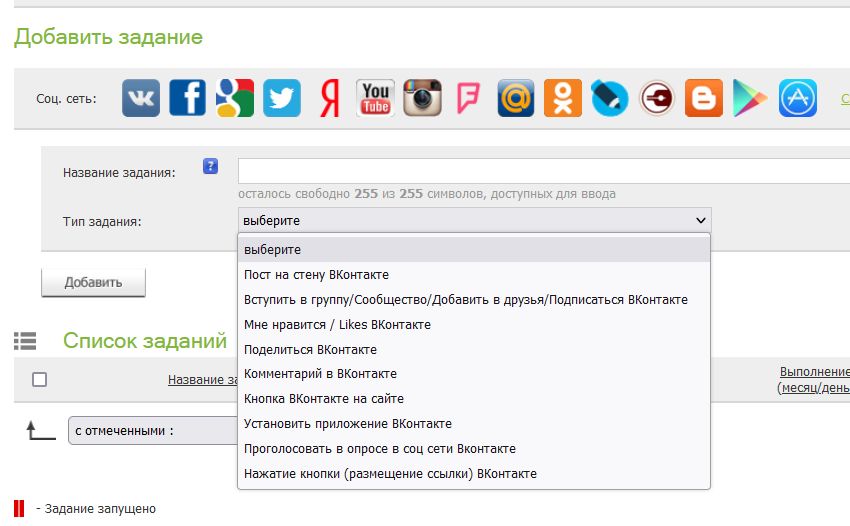This screenshot has height=526, width=850.
Task: Select the VKontakte social network icon
Action: (141, 98)
